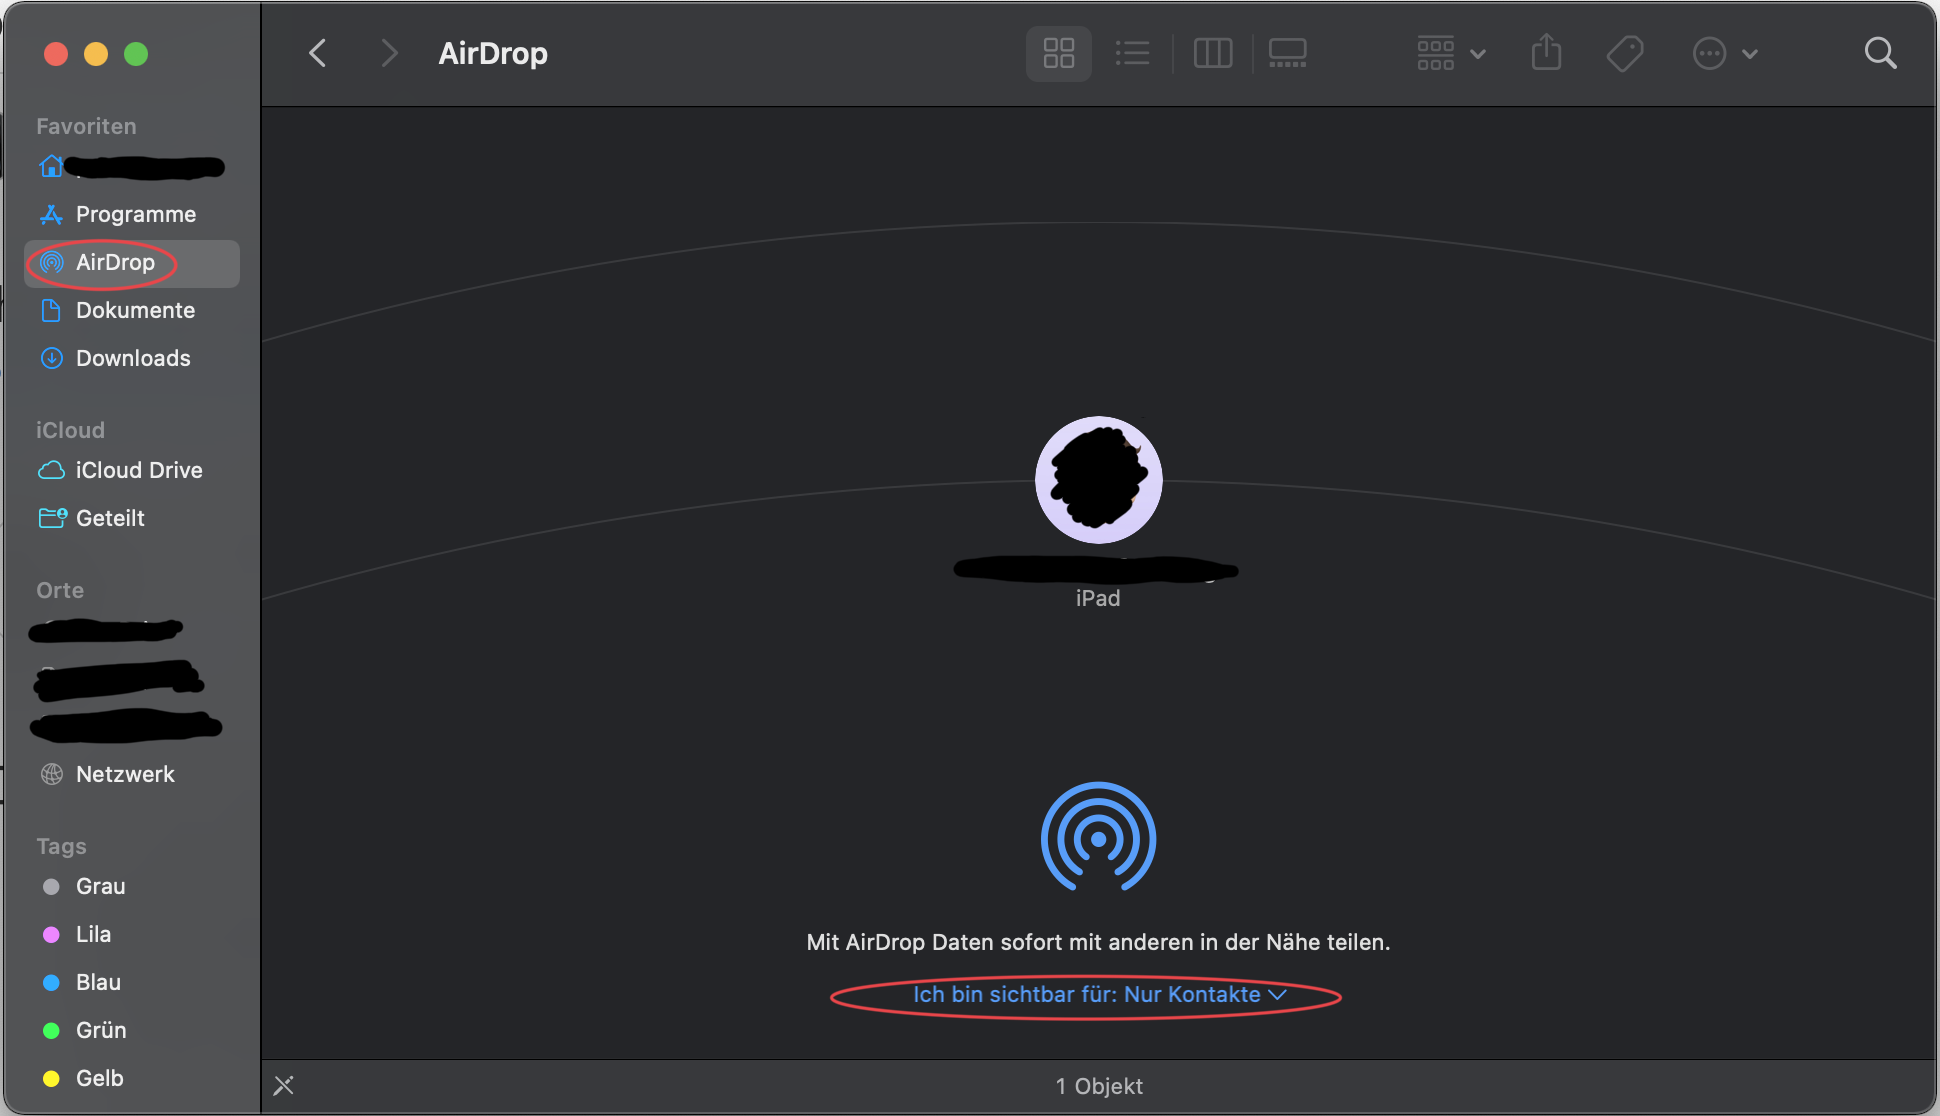Click the Tags toolbar icon
This screenshot has width=1940, height=1116.
pyautogui.click(x=1625, y=53)
